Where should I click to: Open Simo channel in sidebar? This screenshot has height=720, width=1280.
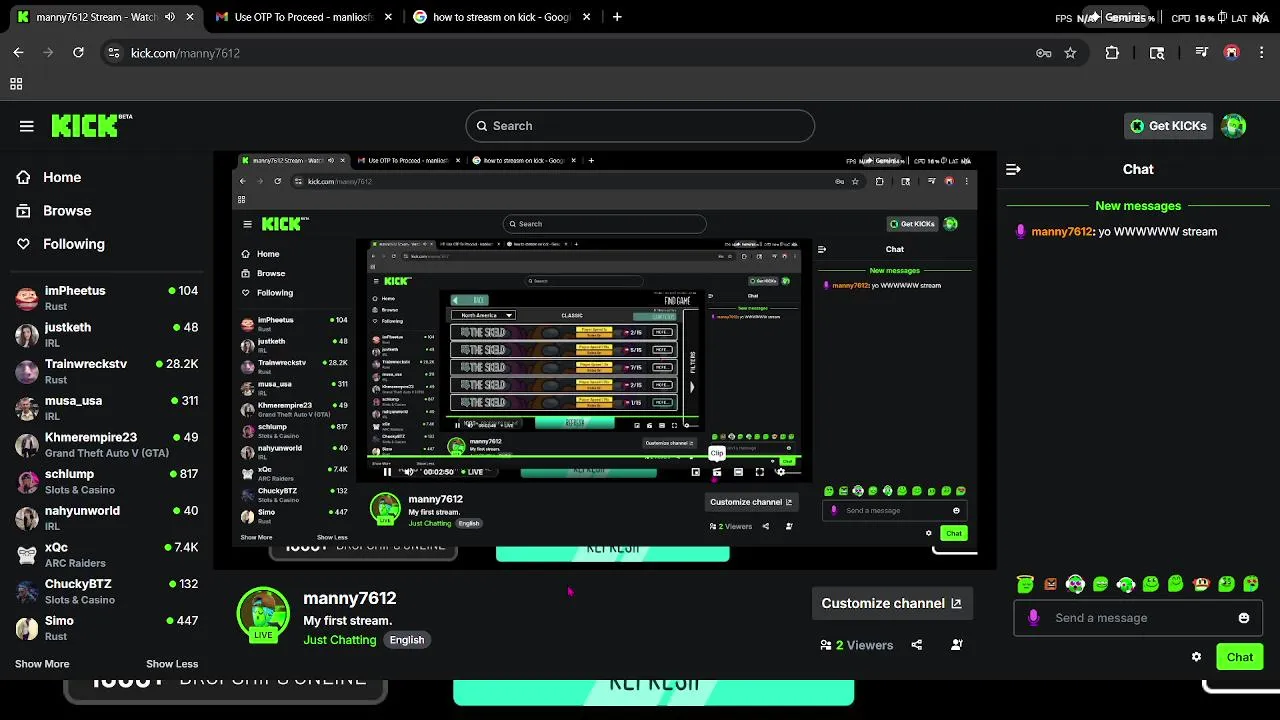pyautogui.click(x=106, y=628)
